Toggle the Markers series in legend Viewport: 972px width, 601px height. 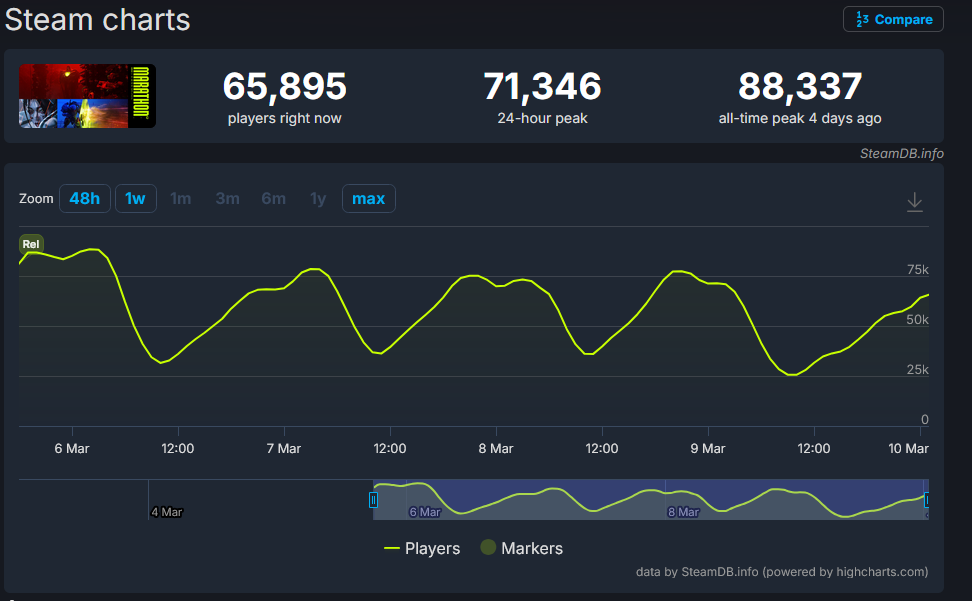click(521, 548)
